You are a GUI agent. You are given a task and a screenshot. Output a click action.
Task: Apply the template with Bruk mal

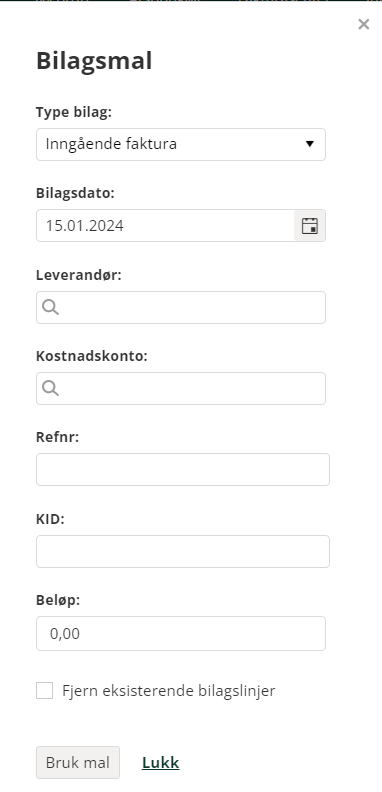click(x=78, y=762)
